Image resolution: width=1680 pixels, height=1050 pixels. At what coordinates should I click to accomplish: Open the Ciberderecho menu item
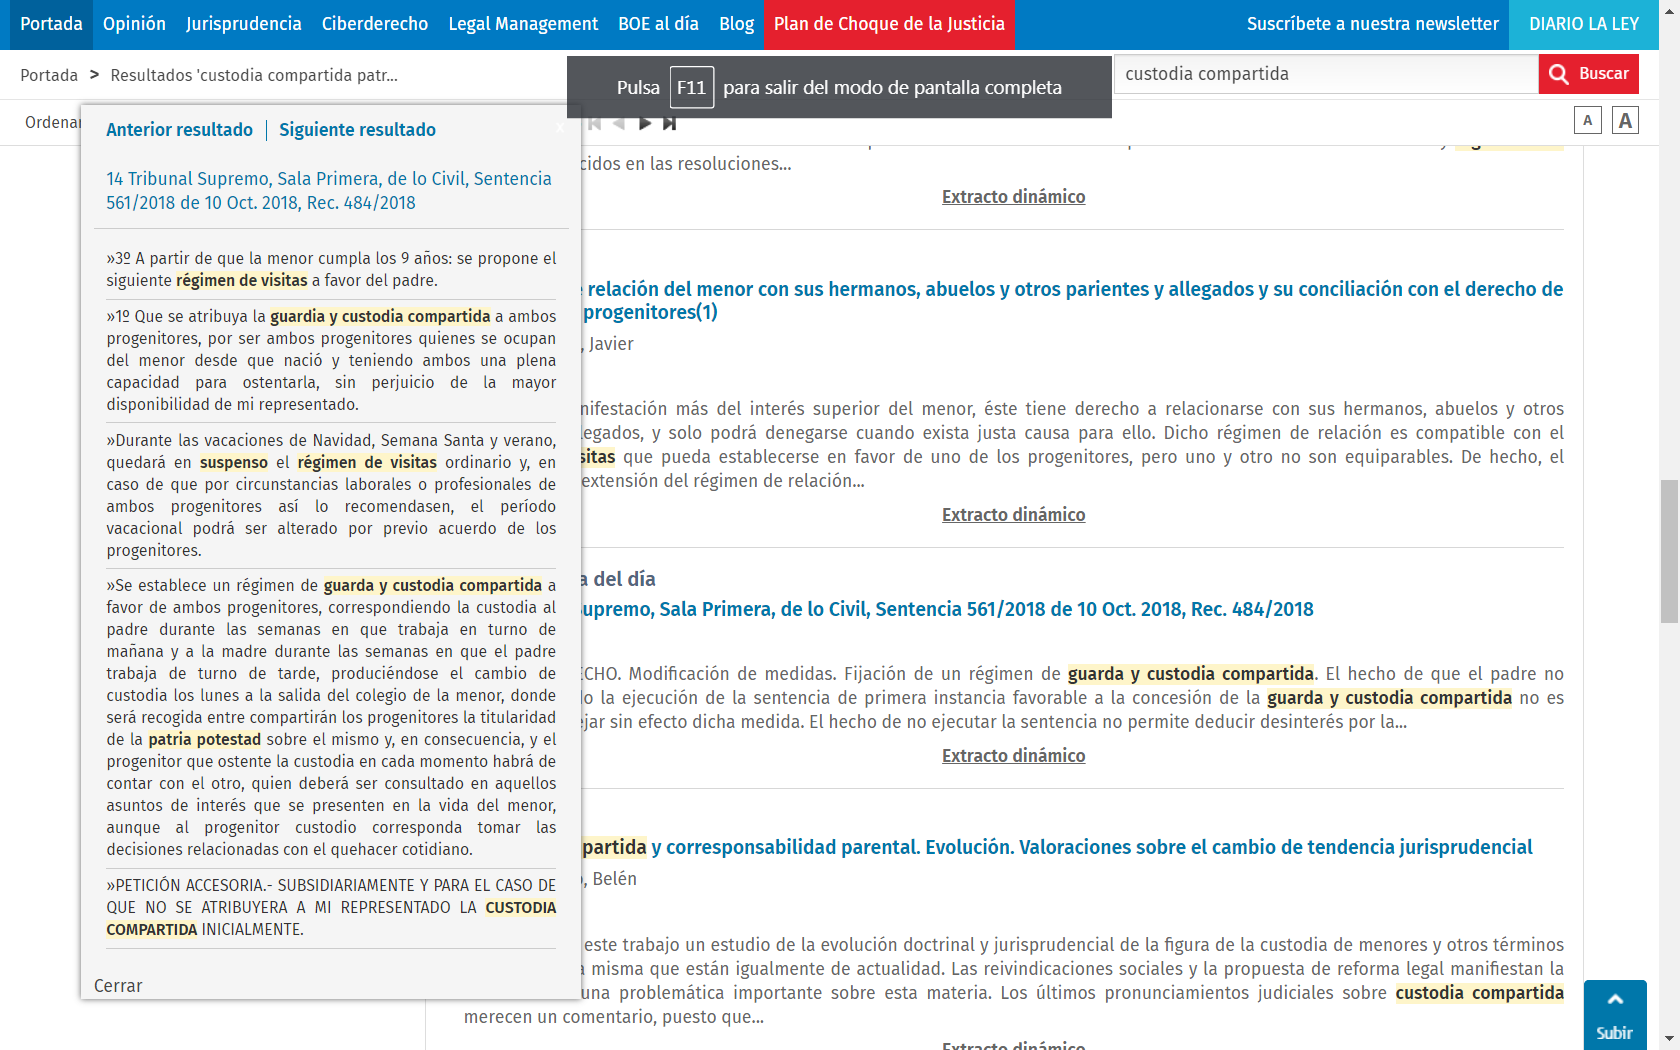(375, 24)
